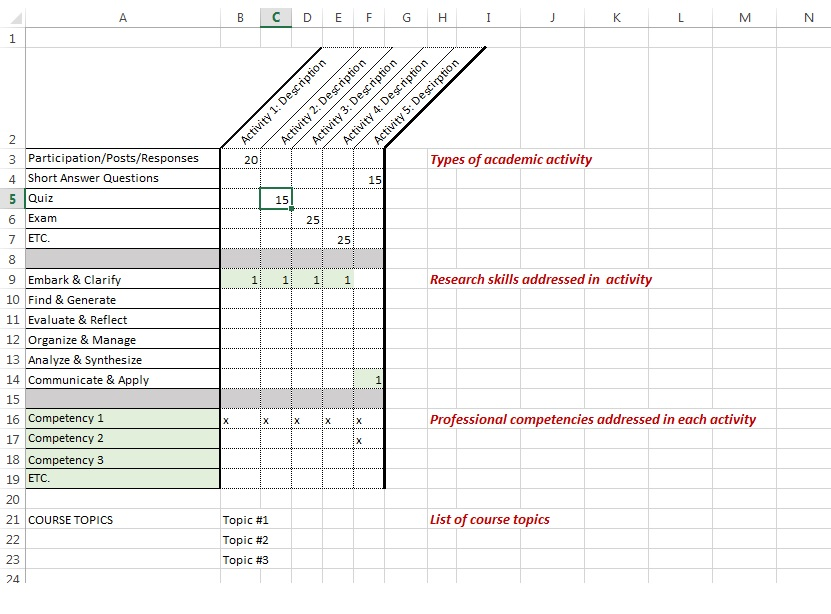Select the Competency 2 label cell
This screenshot has width=831, height=614.
[x=122, y=438]
